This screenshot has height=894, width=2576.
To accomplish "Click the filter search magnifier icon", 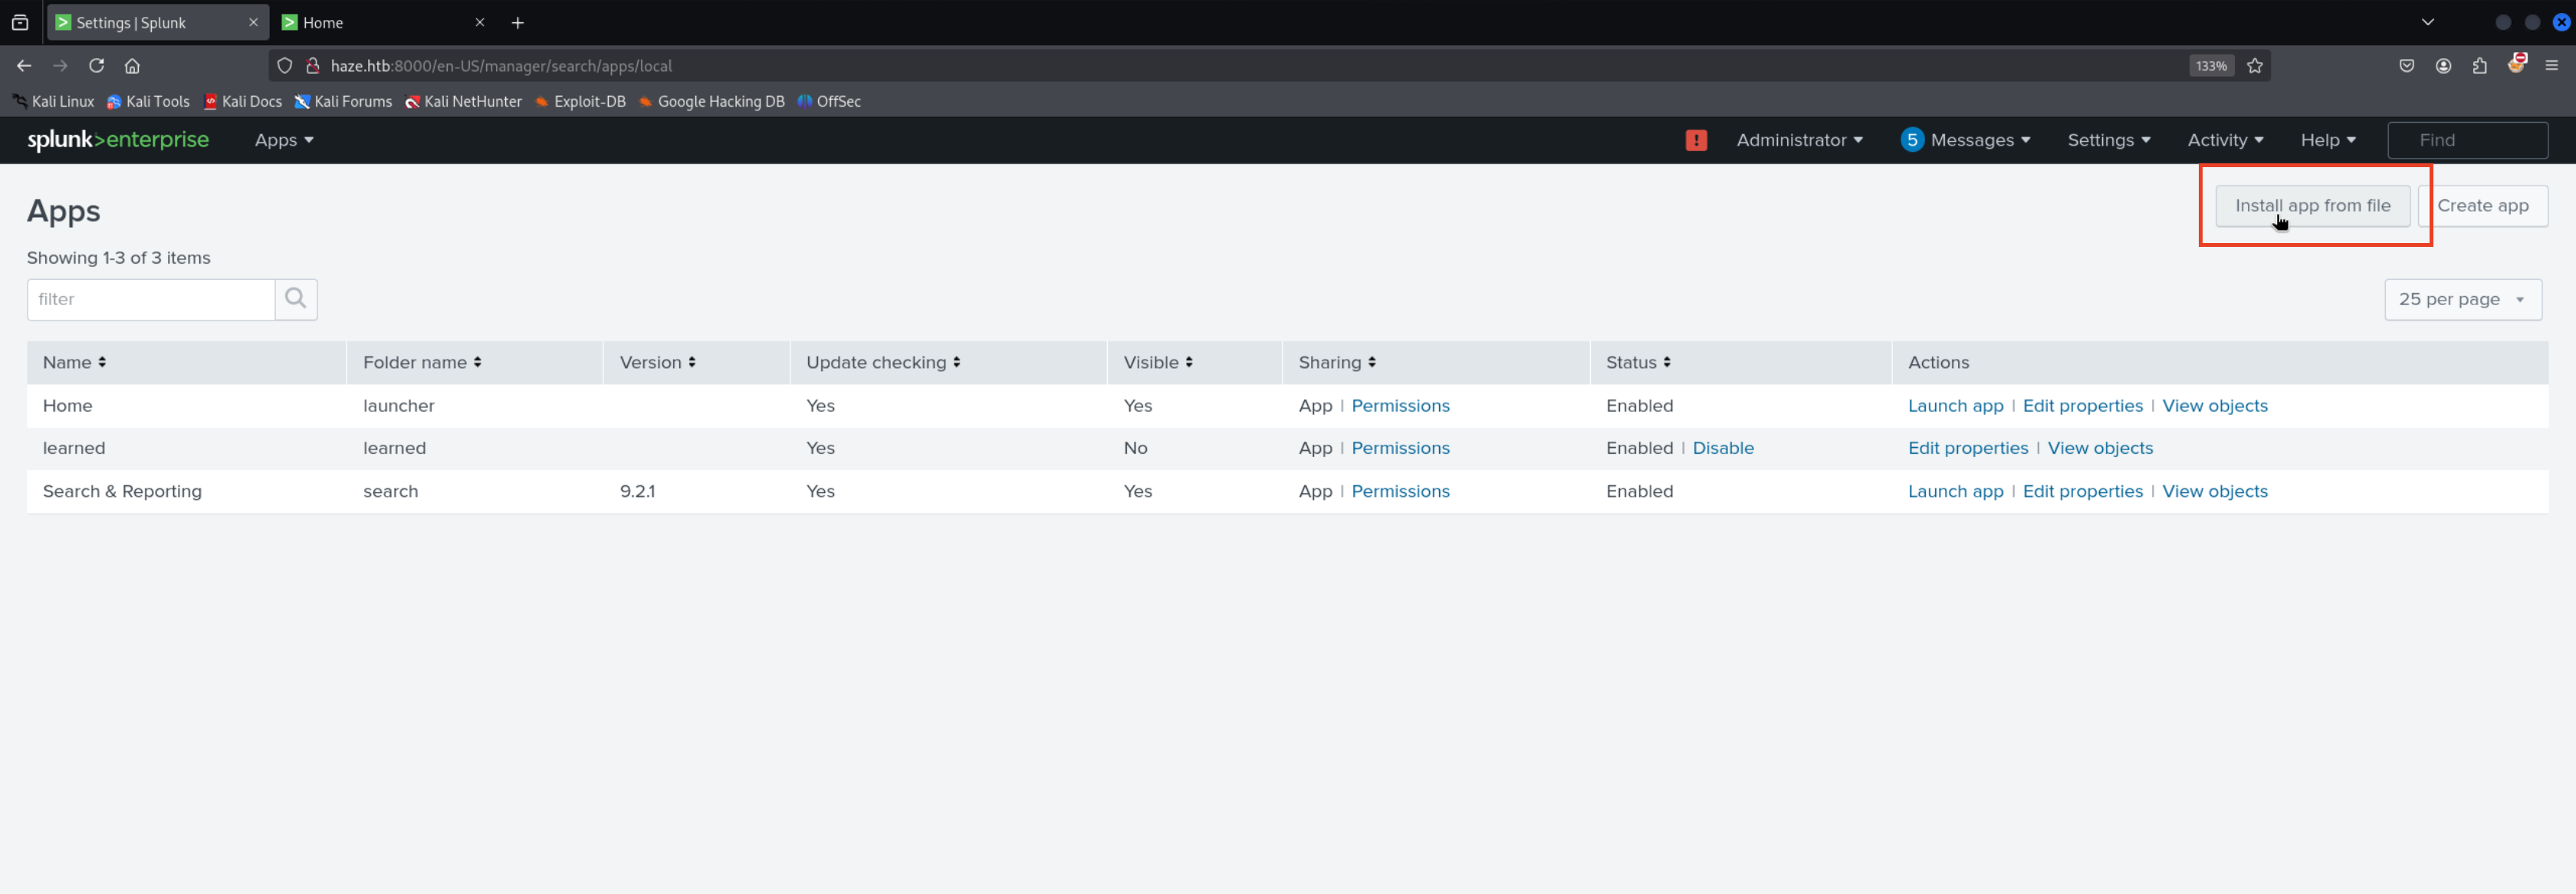I will (295, 299).
